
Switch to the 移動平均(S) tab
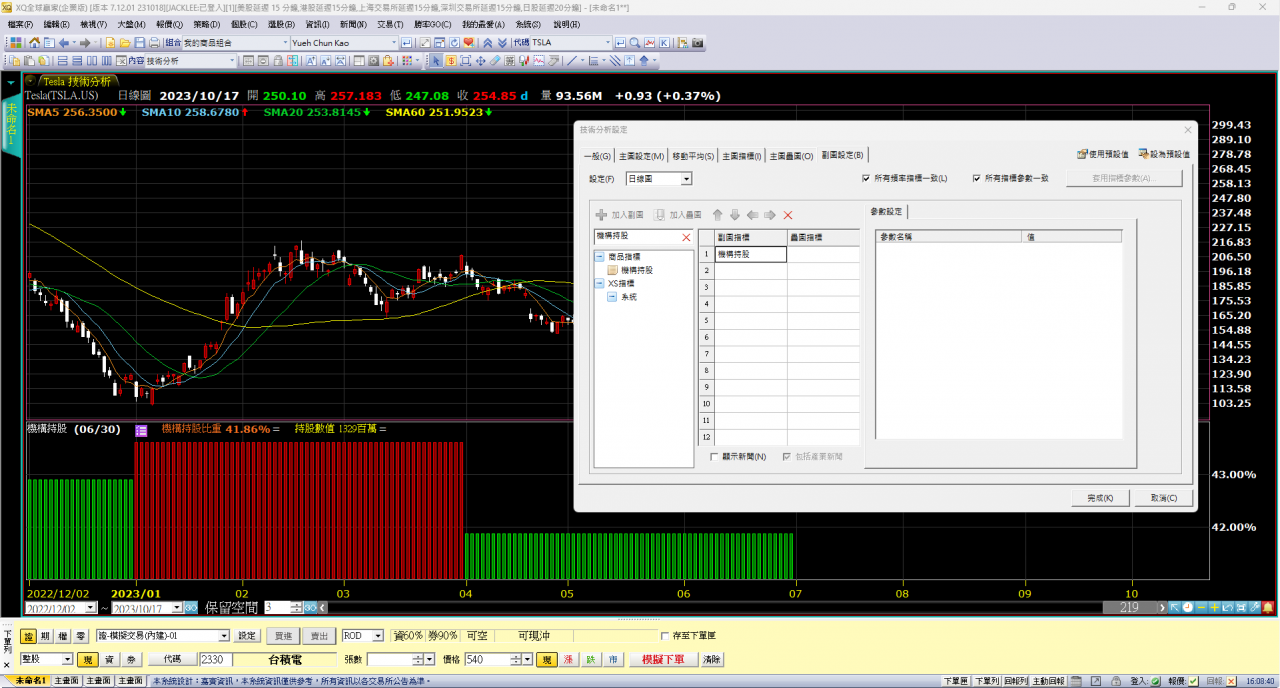[x=693, y=156]
